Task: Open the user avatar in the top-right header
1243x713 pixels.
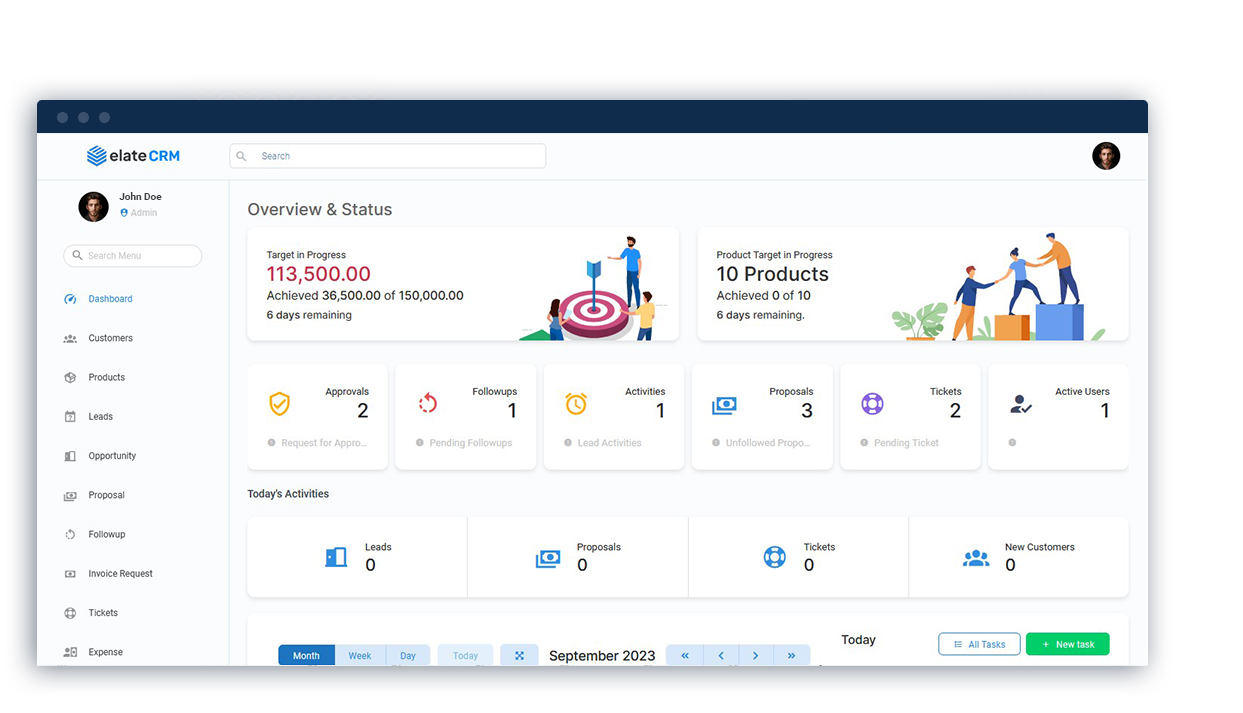Action: tap(1106, 156)
